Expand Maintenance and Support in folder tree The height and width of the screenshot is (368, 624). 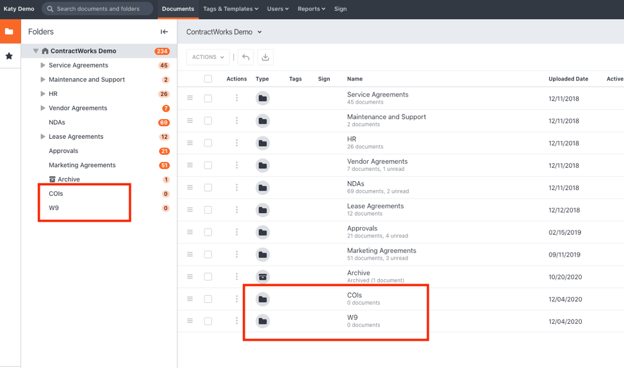[43, 80]
